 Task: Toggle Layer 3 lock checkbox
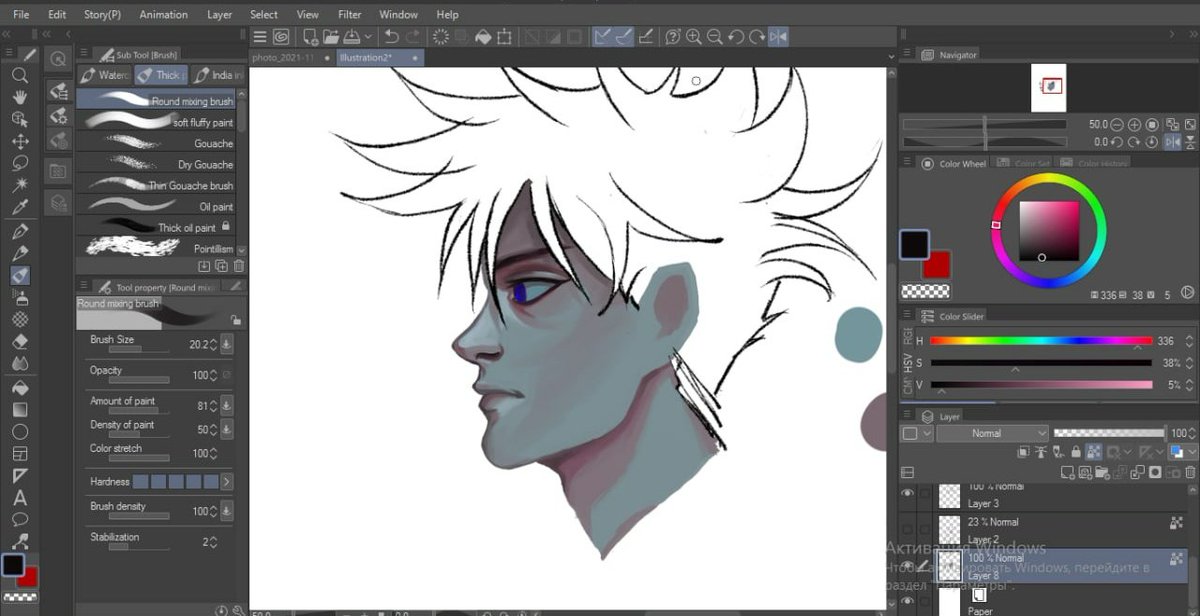coord(925,494)
